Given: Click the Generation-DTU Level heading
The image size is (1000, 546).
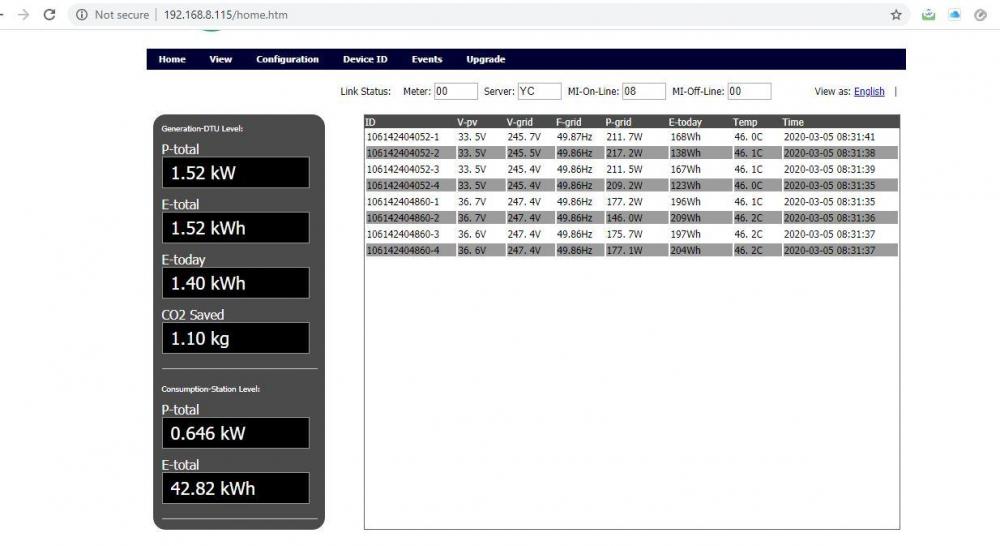Looking at the screenshot, I should tap(202, 128).
